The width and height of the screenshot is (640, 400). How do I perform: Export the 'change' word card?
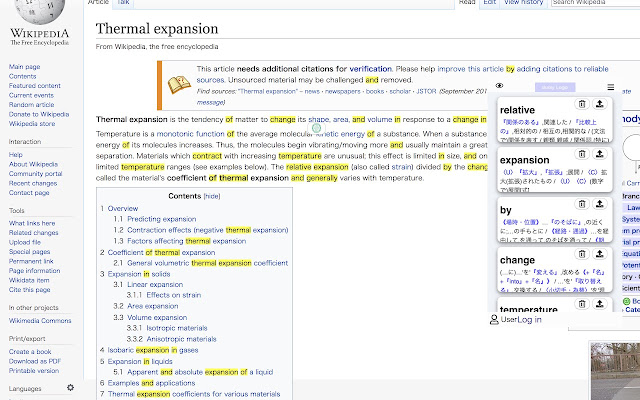pyautogui.click(x=600, y=254)
